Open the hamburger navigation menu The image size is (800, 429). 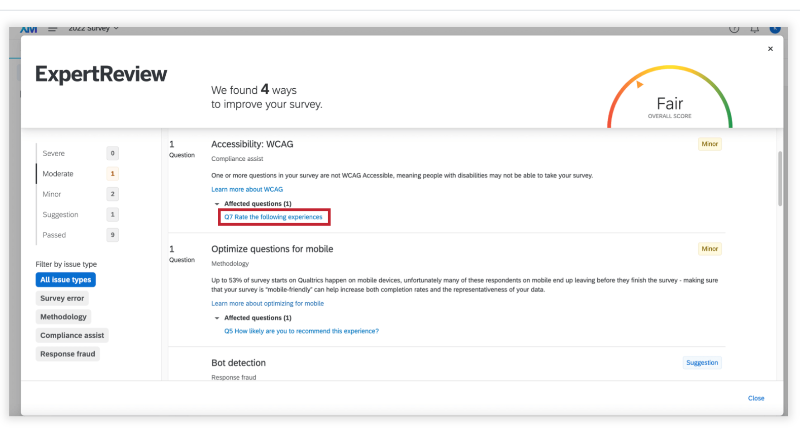[52, 29]
